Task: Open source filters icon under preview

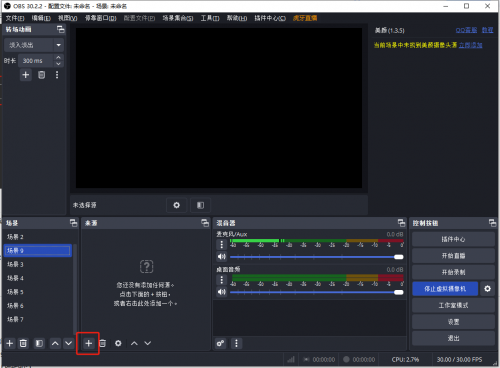Action: click(x=200, y=205)
